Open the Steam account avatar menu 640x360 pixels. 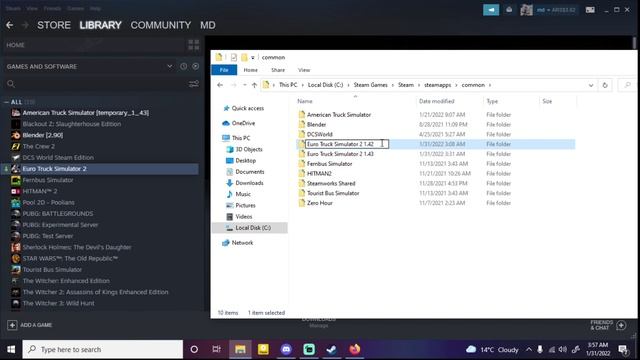point(527,10)
